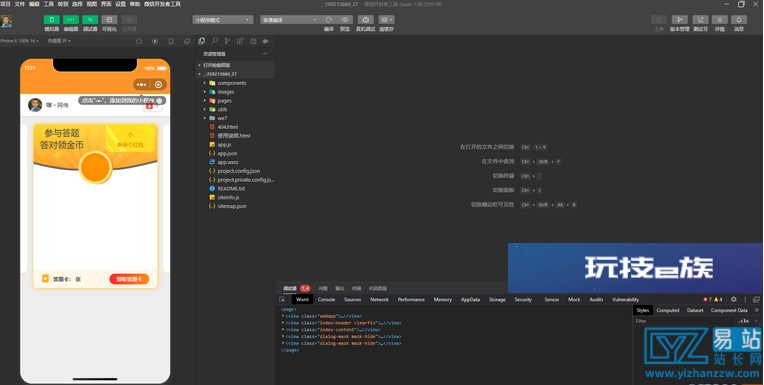Image resolution: width=764 pixels, height=385 pixels.
Task: Click the 测试号 test account icon
Action: click(x=700, y=20)
